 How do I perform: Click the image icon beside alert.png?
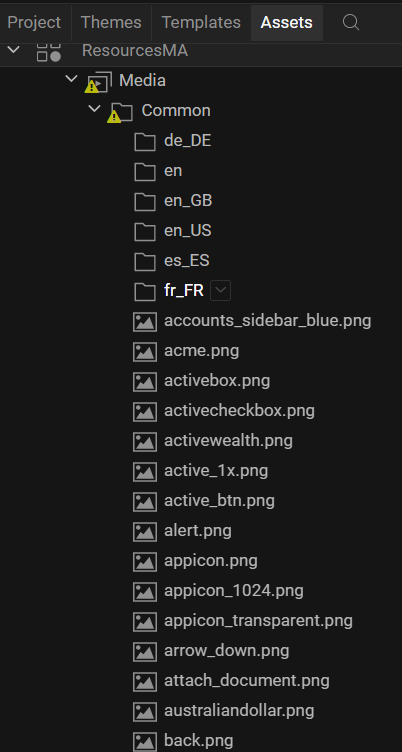tap(145, 531)
